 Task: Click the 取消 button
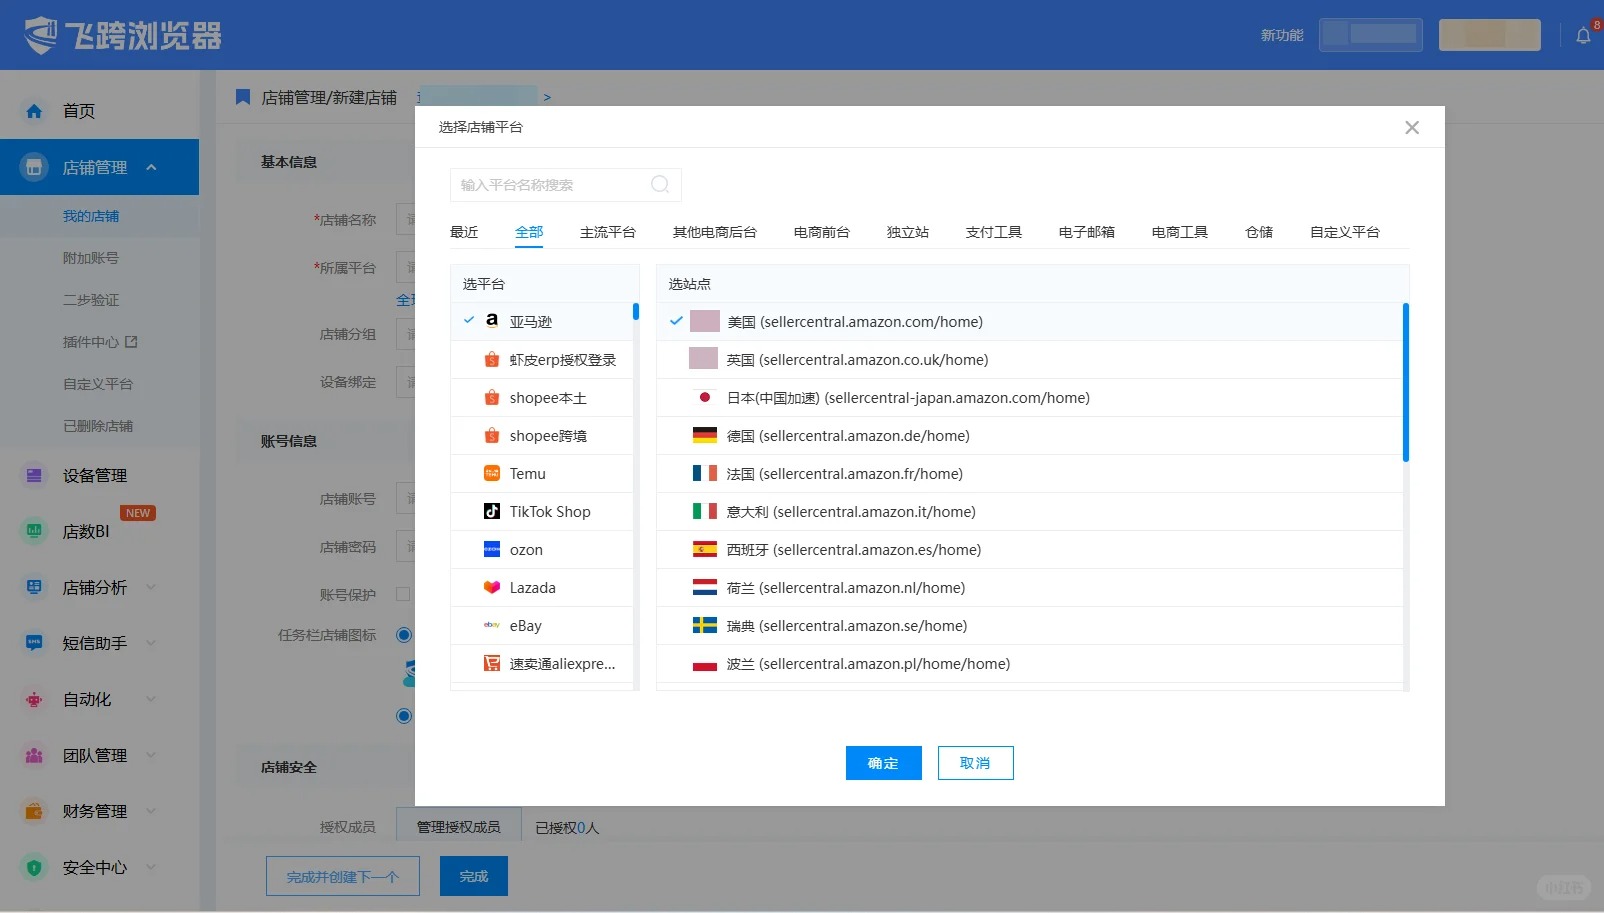(x=976, y=763)
